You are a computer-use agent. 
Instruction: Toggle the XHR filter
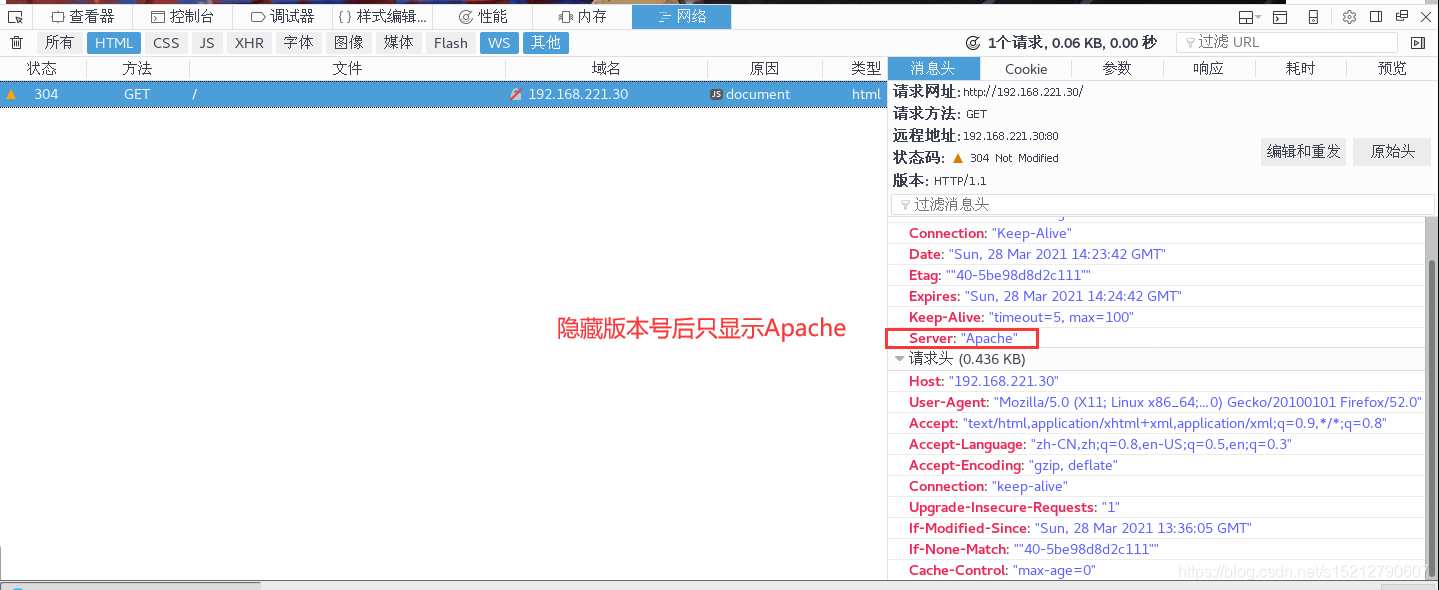click(x=249, y=43)
